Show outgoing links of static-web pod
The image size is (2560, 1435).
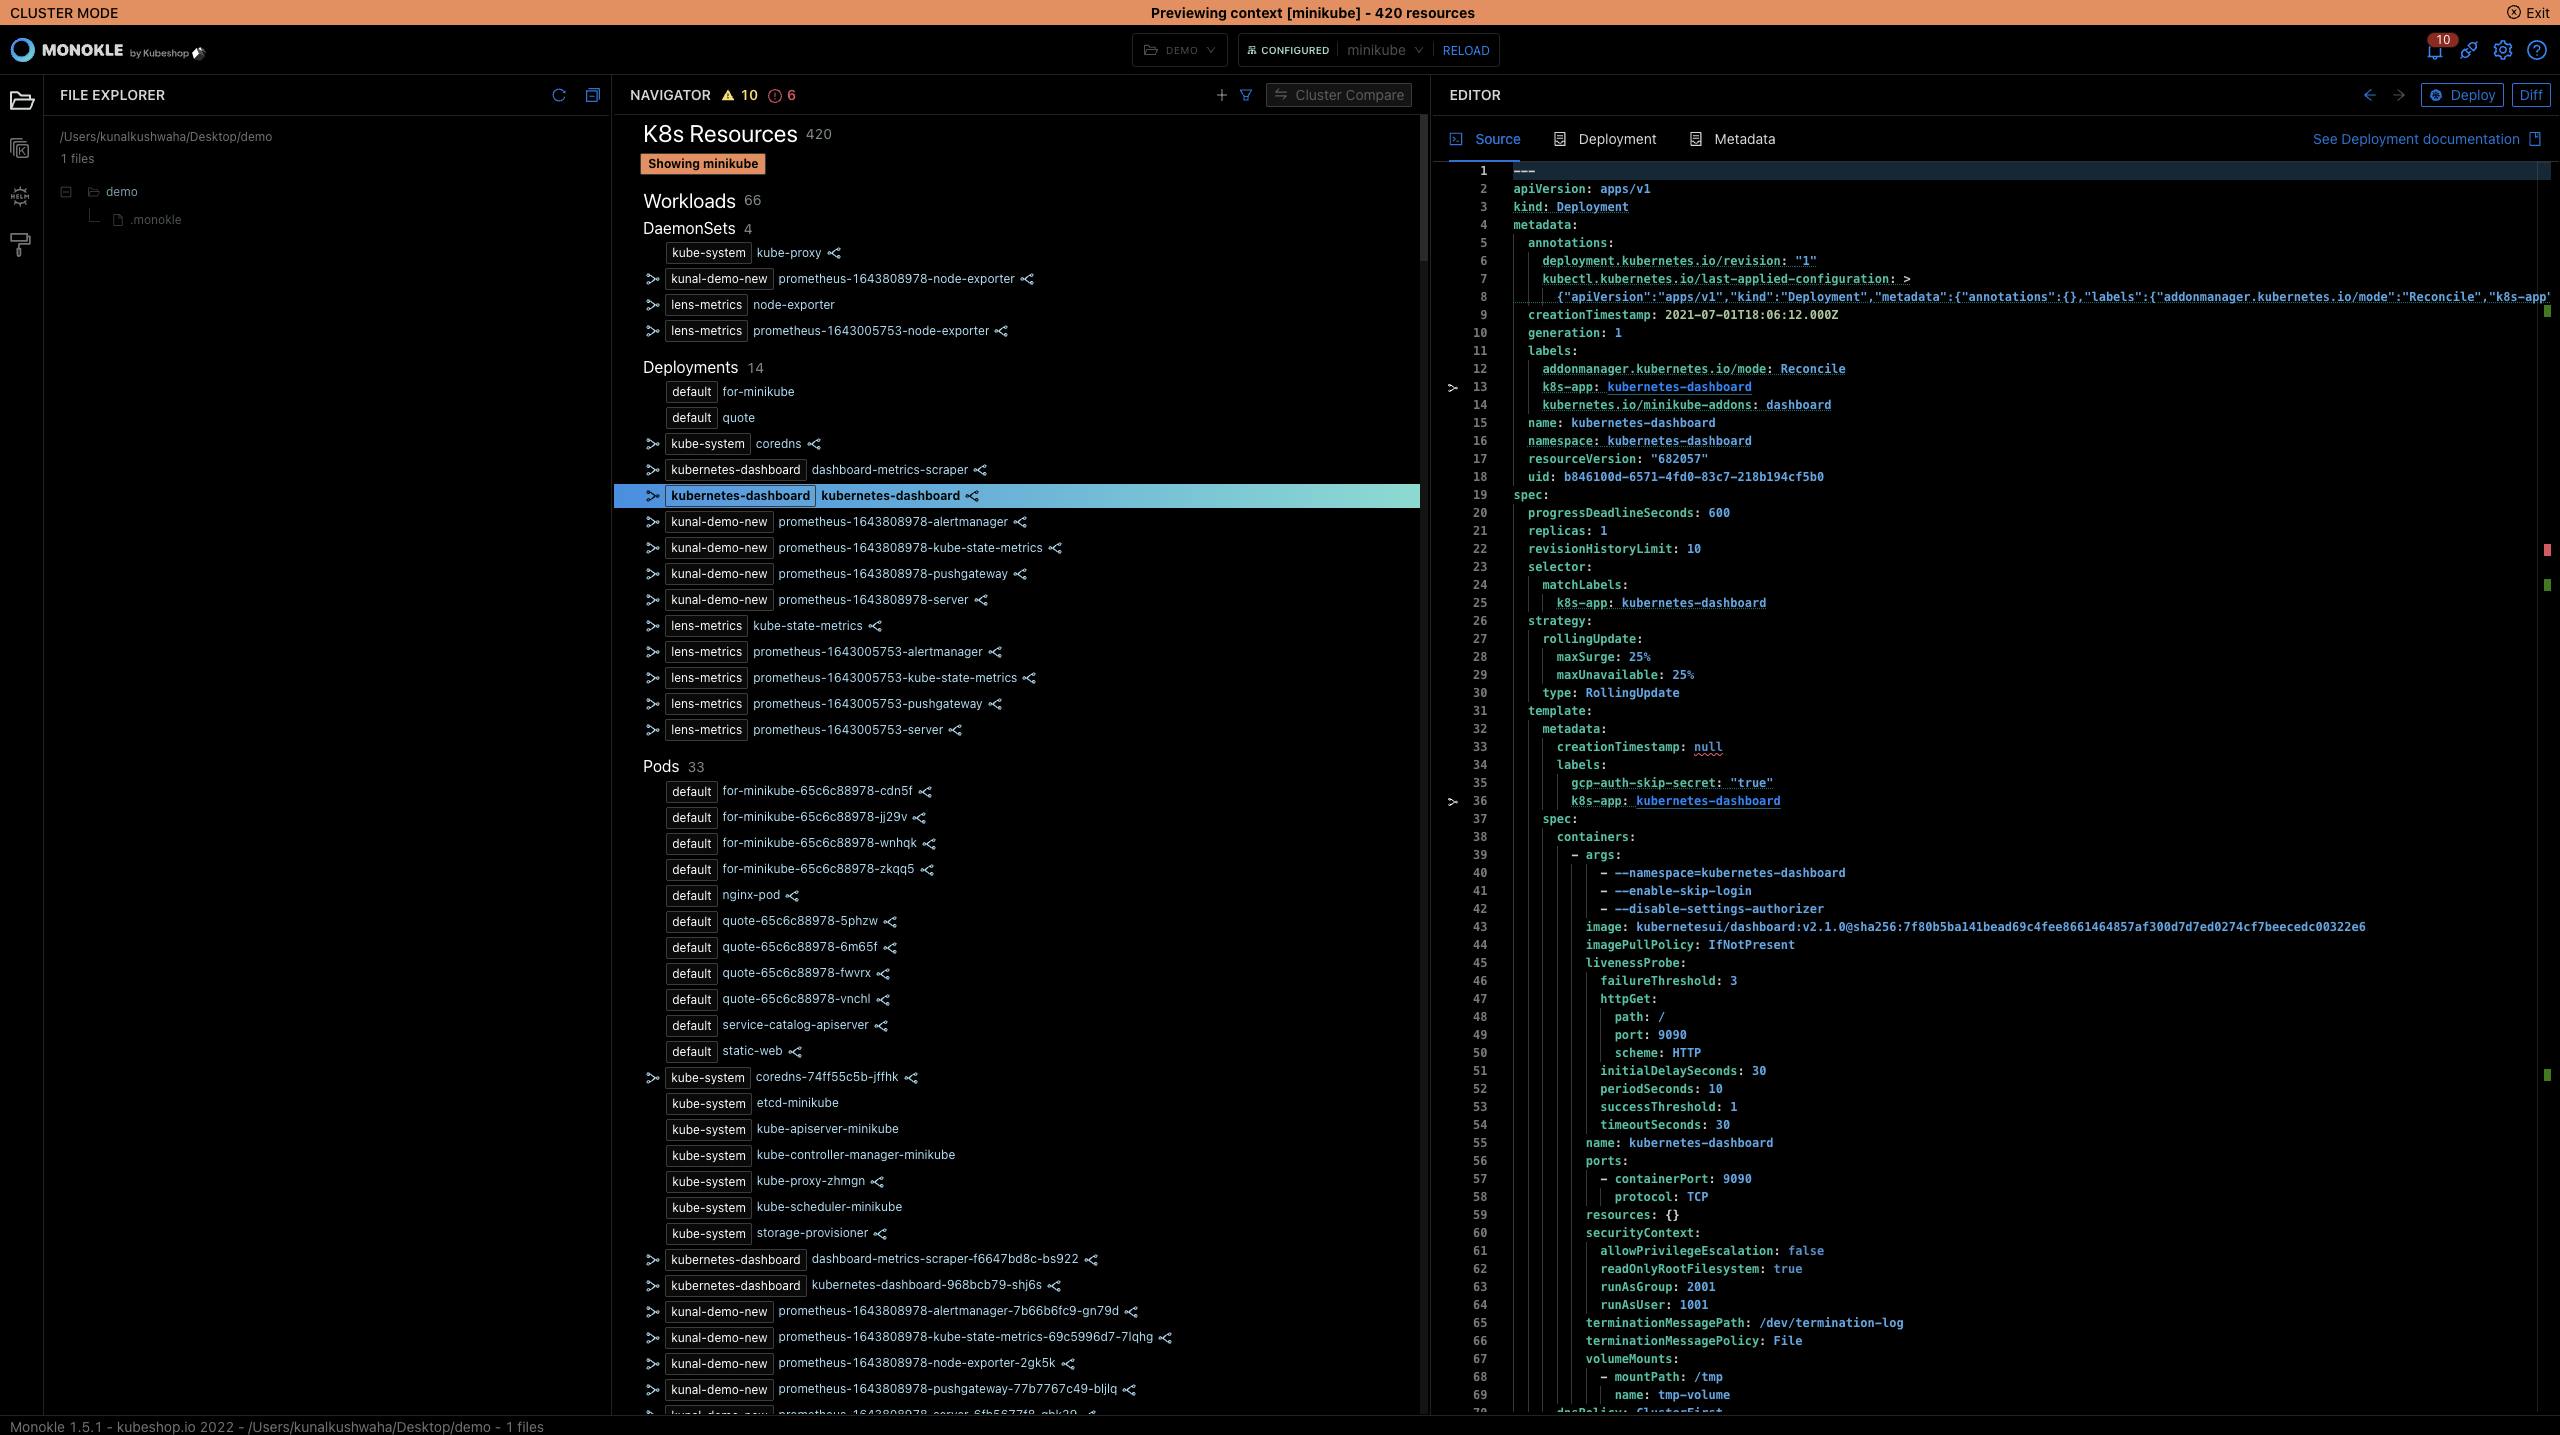tap(795, 1052)
